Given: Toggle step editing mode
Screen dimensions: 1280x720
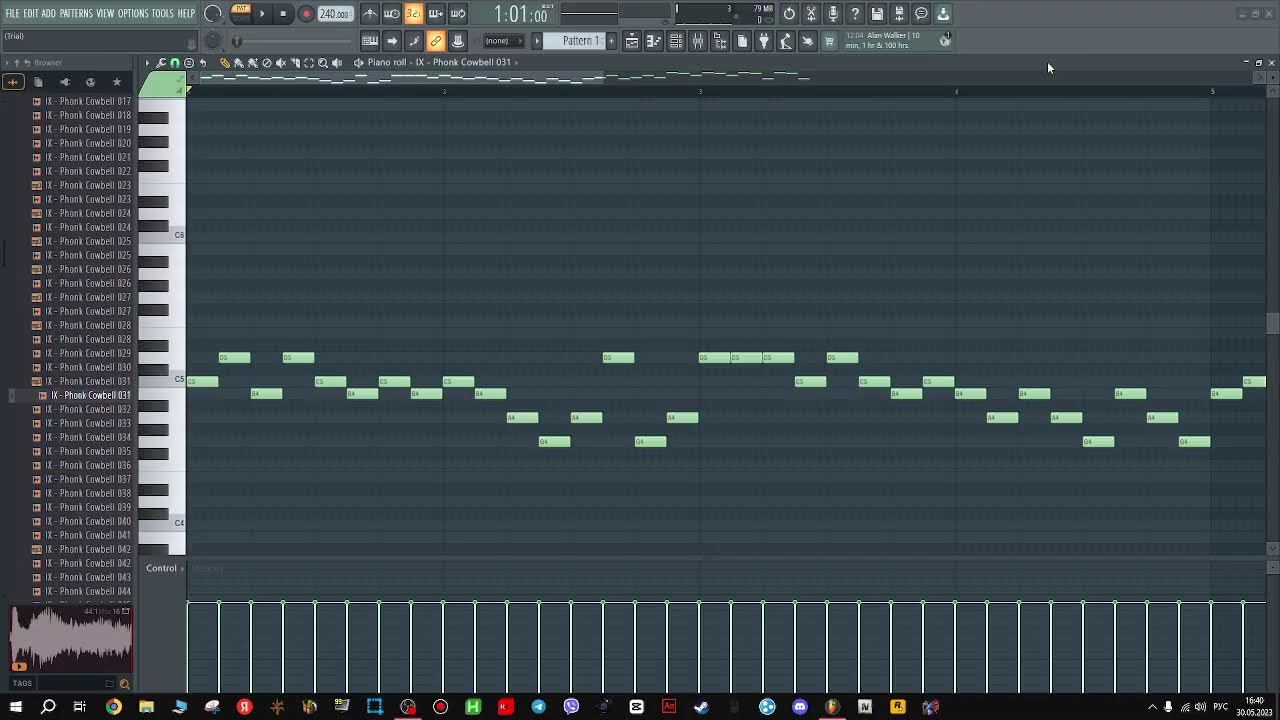Looking at the screenshot, I should click(x=414, y=41).
